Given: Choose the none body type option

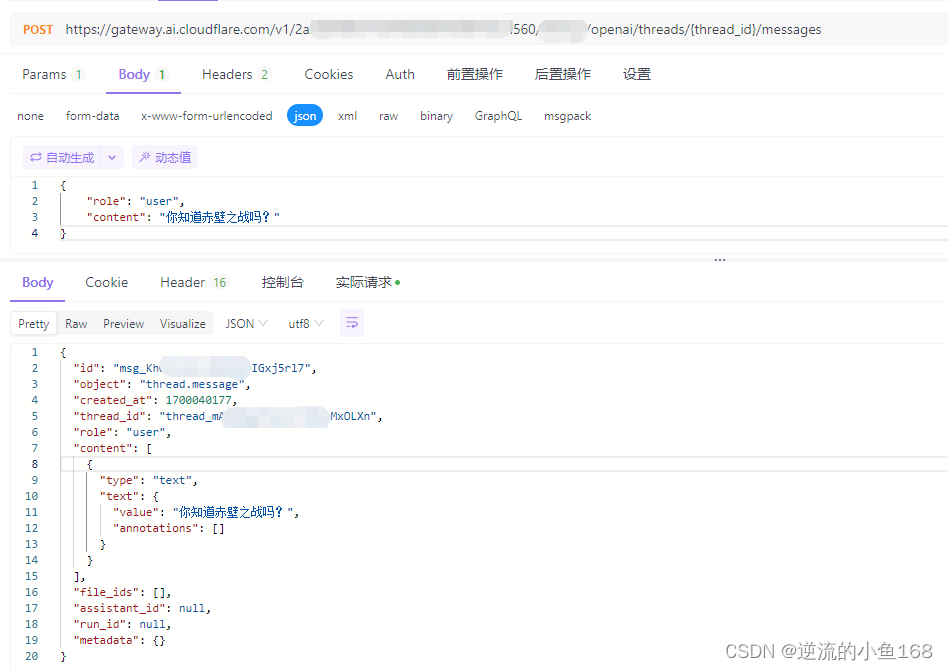Looking at the screenshot, I should click(30, 116).
